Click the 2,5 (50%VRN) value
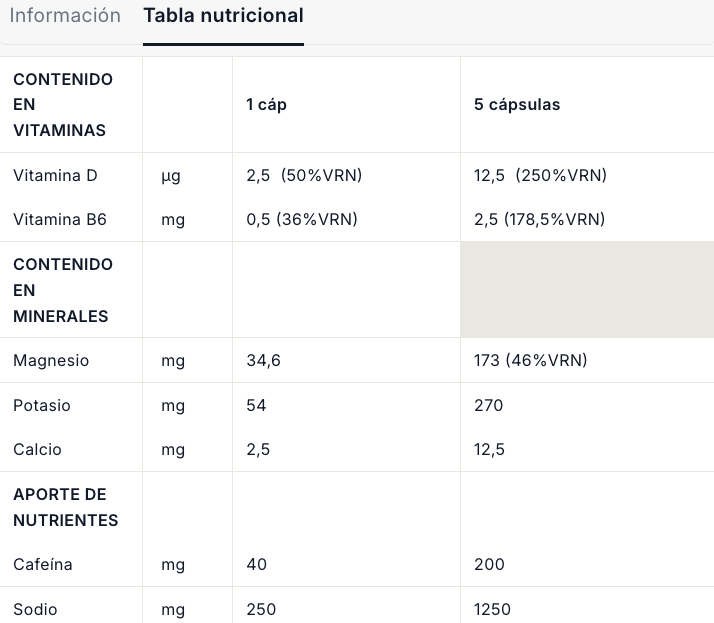Image resolution: width=714 pixels, height=623 pixels. [304, 176]
